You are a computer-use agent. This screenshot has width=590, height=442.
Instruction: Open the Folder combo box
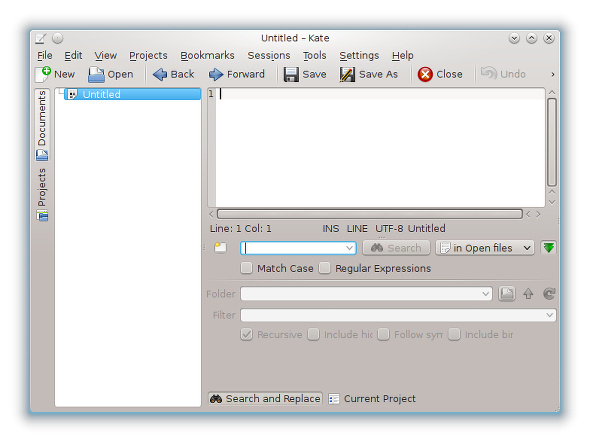[x=366, y=293]
